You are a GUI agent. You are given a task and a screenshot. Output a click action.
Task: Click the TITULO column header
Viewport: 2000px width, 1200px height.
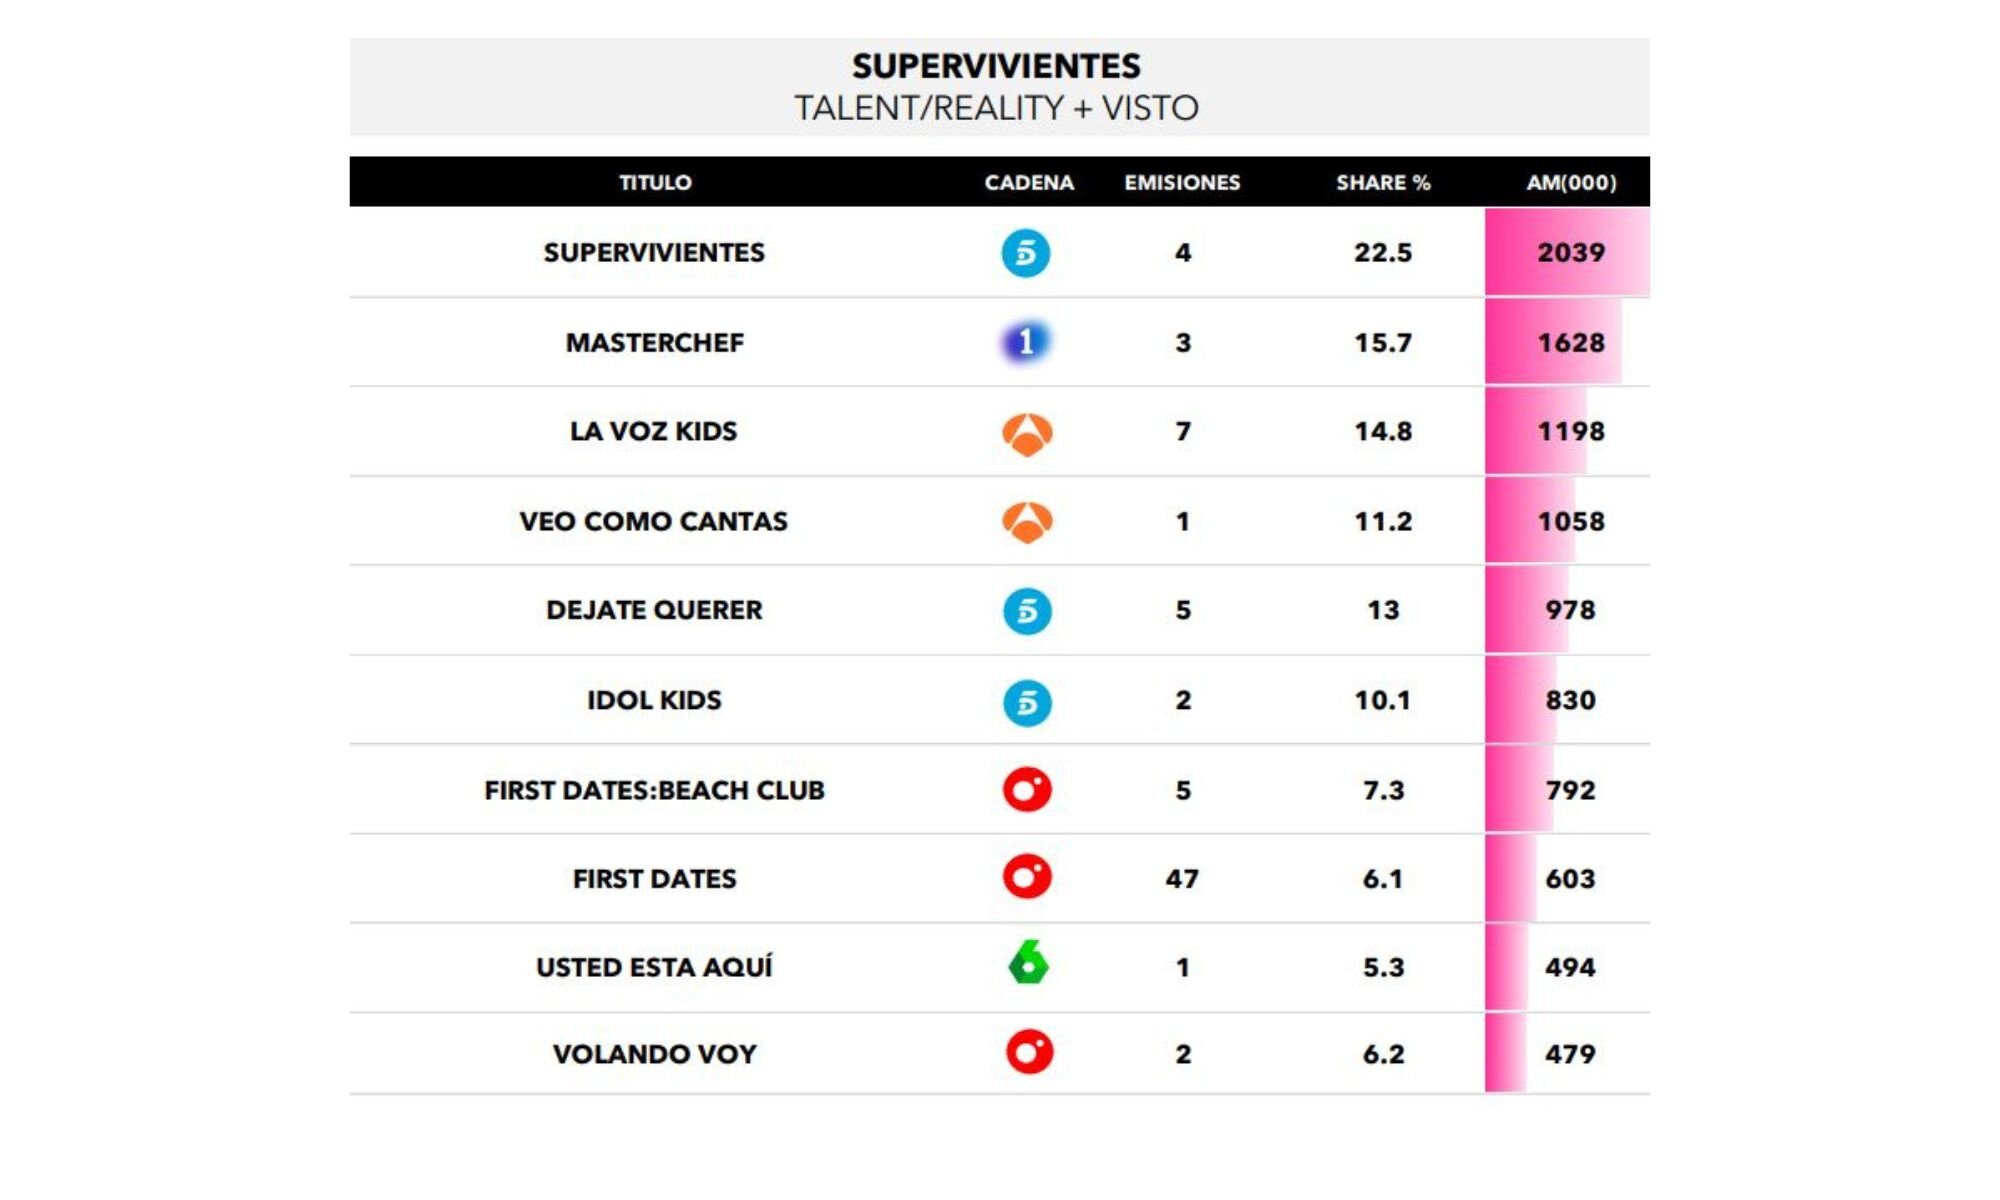(655, 183)
